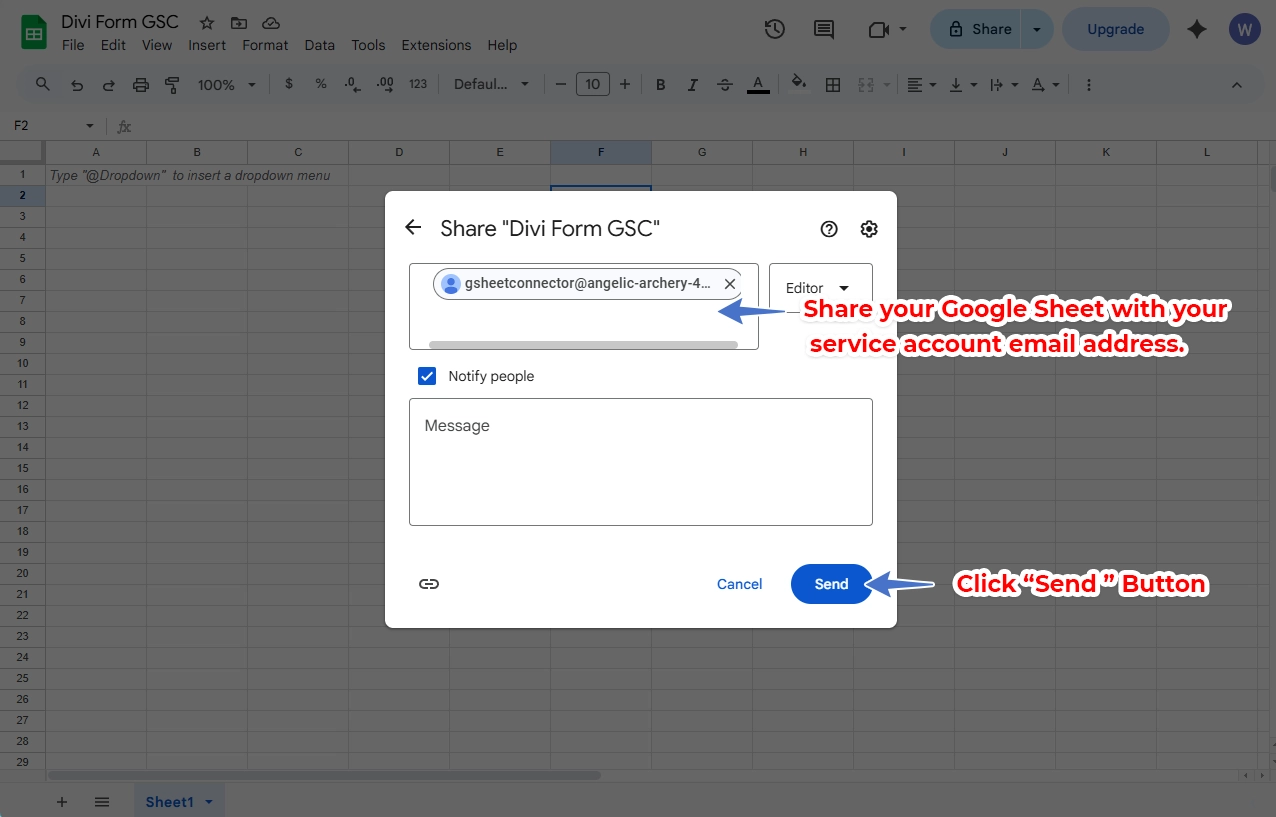Remove the gsheetconnector service account chip
The height and width of the screenshot is (817, 1276).
(x=730, y=283)
